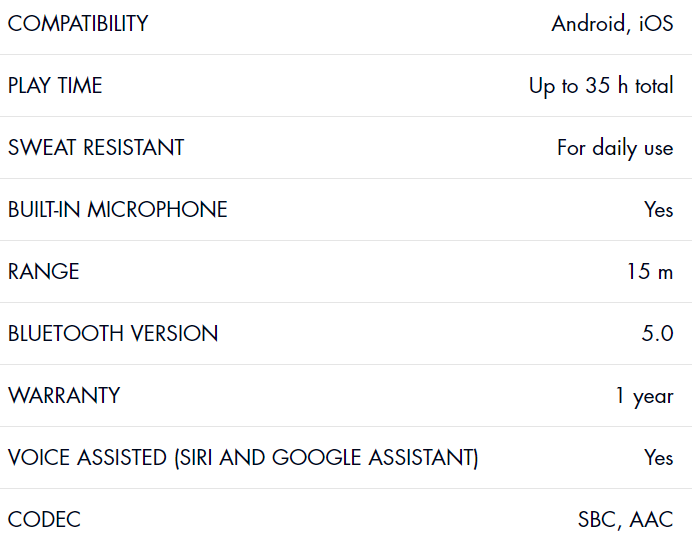Click the CODEC label

point(44,519)
